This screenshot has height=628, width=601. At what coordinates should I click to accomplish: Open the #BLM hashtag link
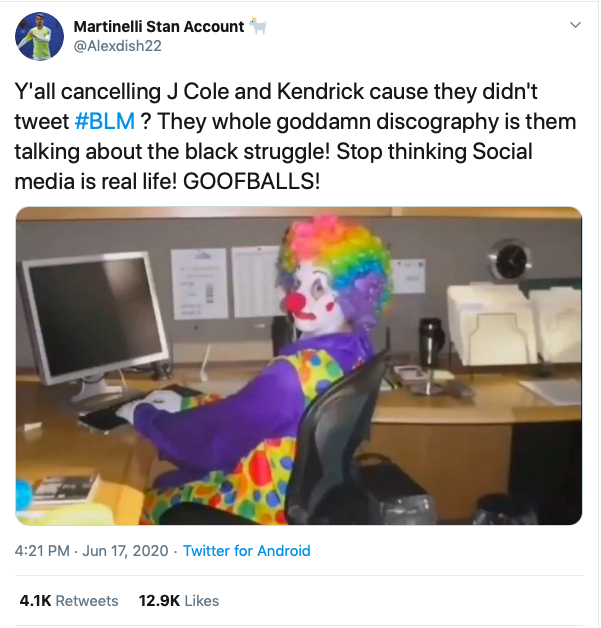pyautogui.click(x=105, y=121)
